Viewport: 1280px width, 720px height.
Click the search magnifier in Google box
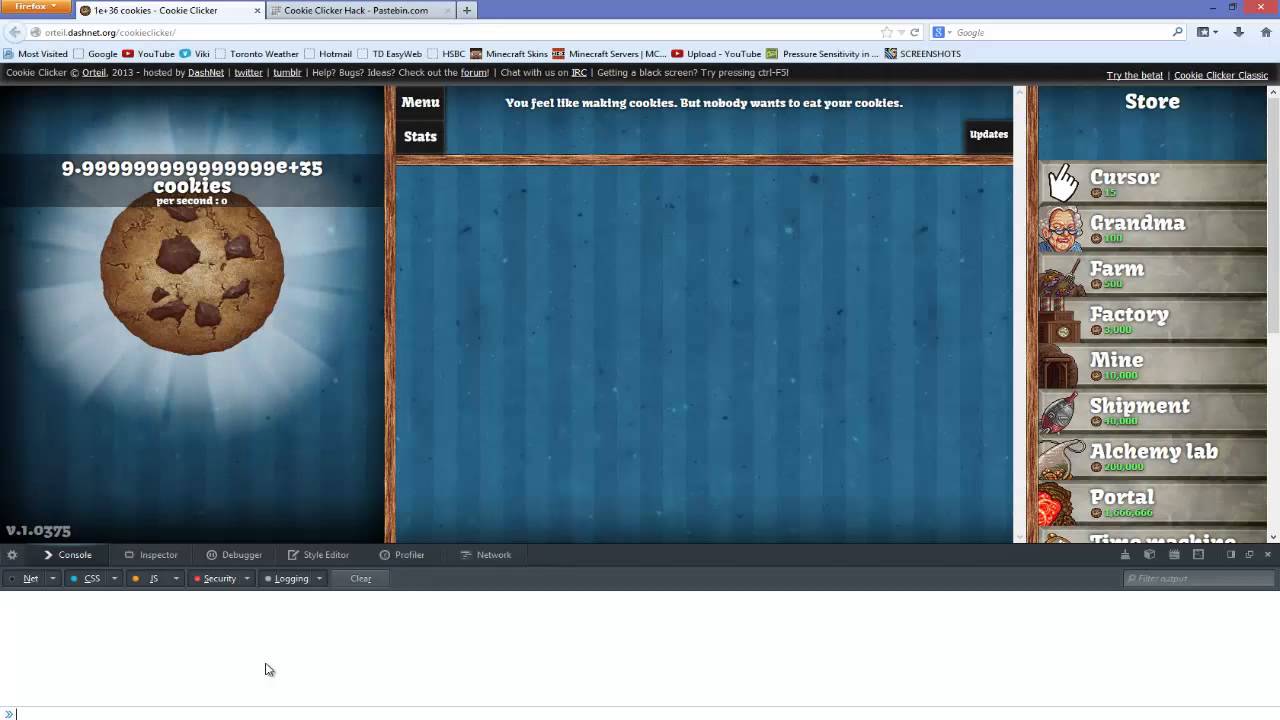1178,32
